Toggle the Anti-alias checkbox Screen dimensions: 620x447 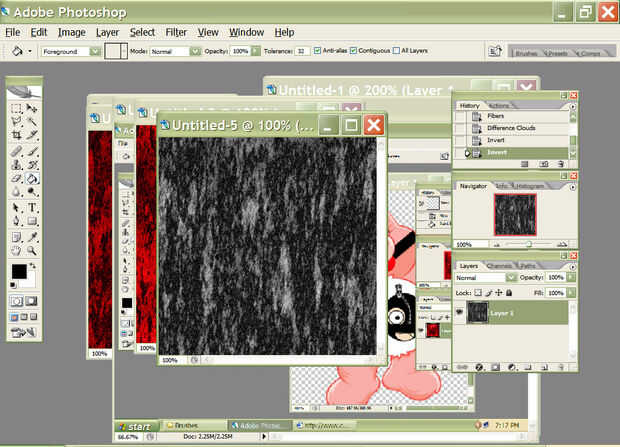[317, 50]
